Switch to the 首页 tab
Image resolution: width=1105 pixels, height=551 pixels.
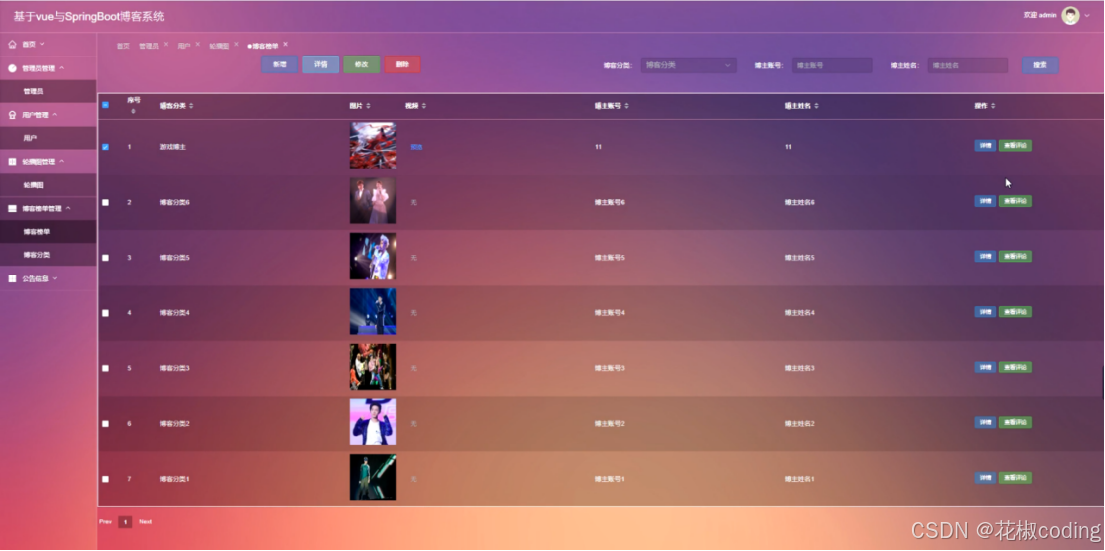(x=123, y=47)
